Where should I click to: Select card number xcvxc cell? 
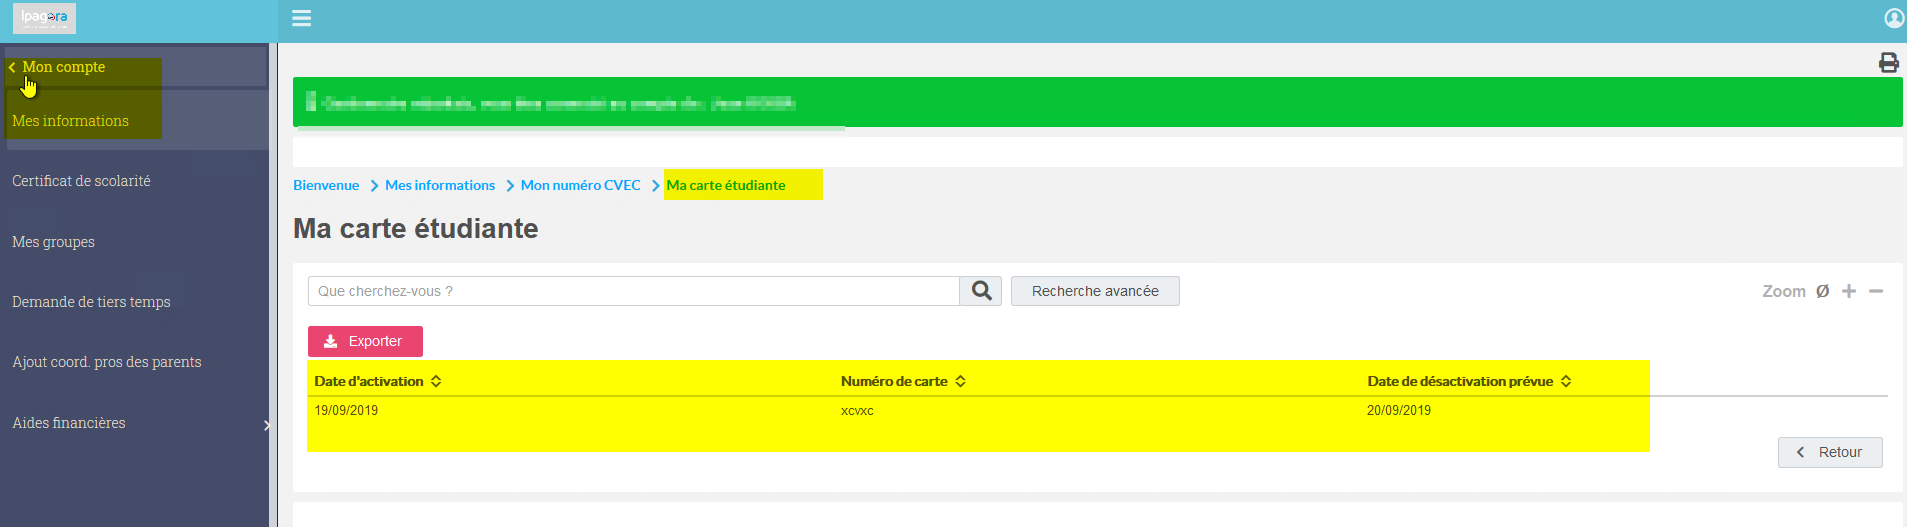click(x=857, y=411)
